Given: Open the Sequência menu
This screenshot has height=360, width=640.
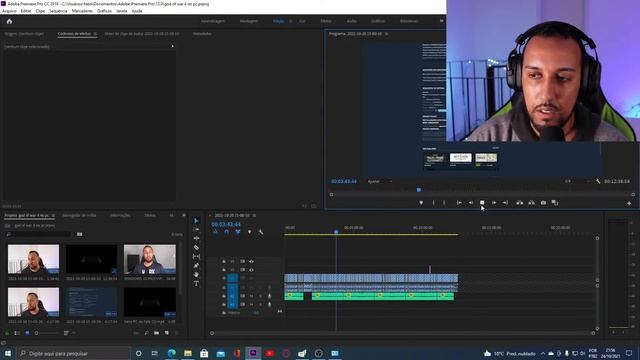Looking at the screenshot, I should pos(58,11).
